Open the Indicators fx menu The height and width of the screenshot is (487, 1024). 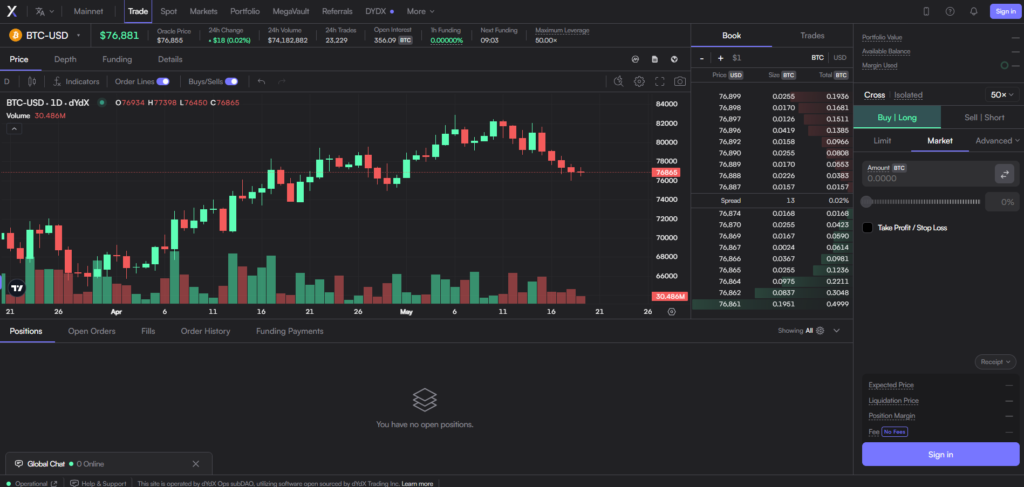[76, 82]
